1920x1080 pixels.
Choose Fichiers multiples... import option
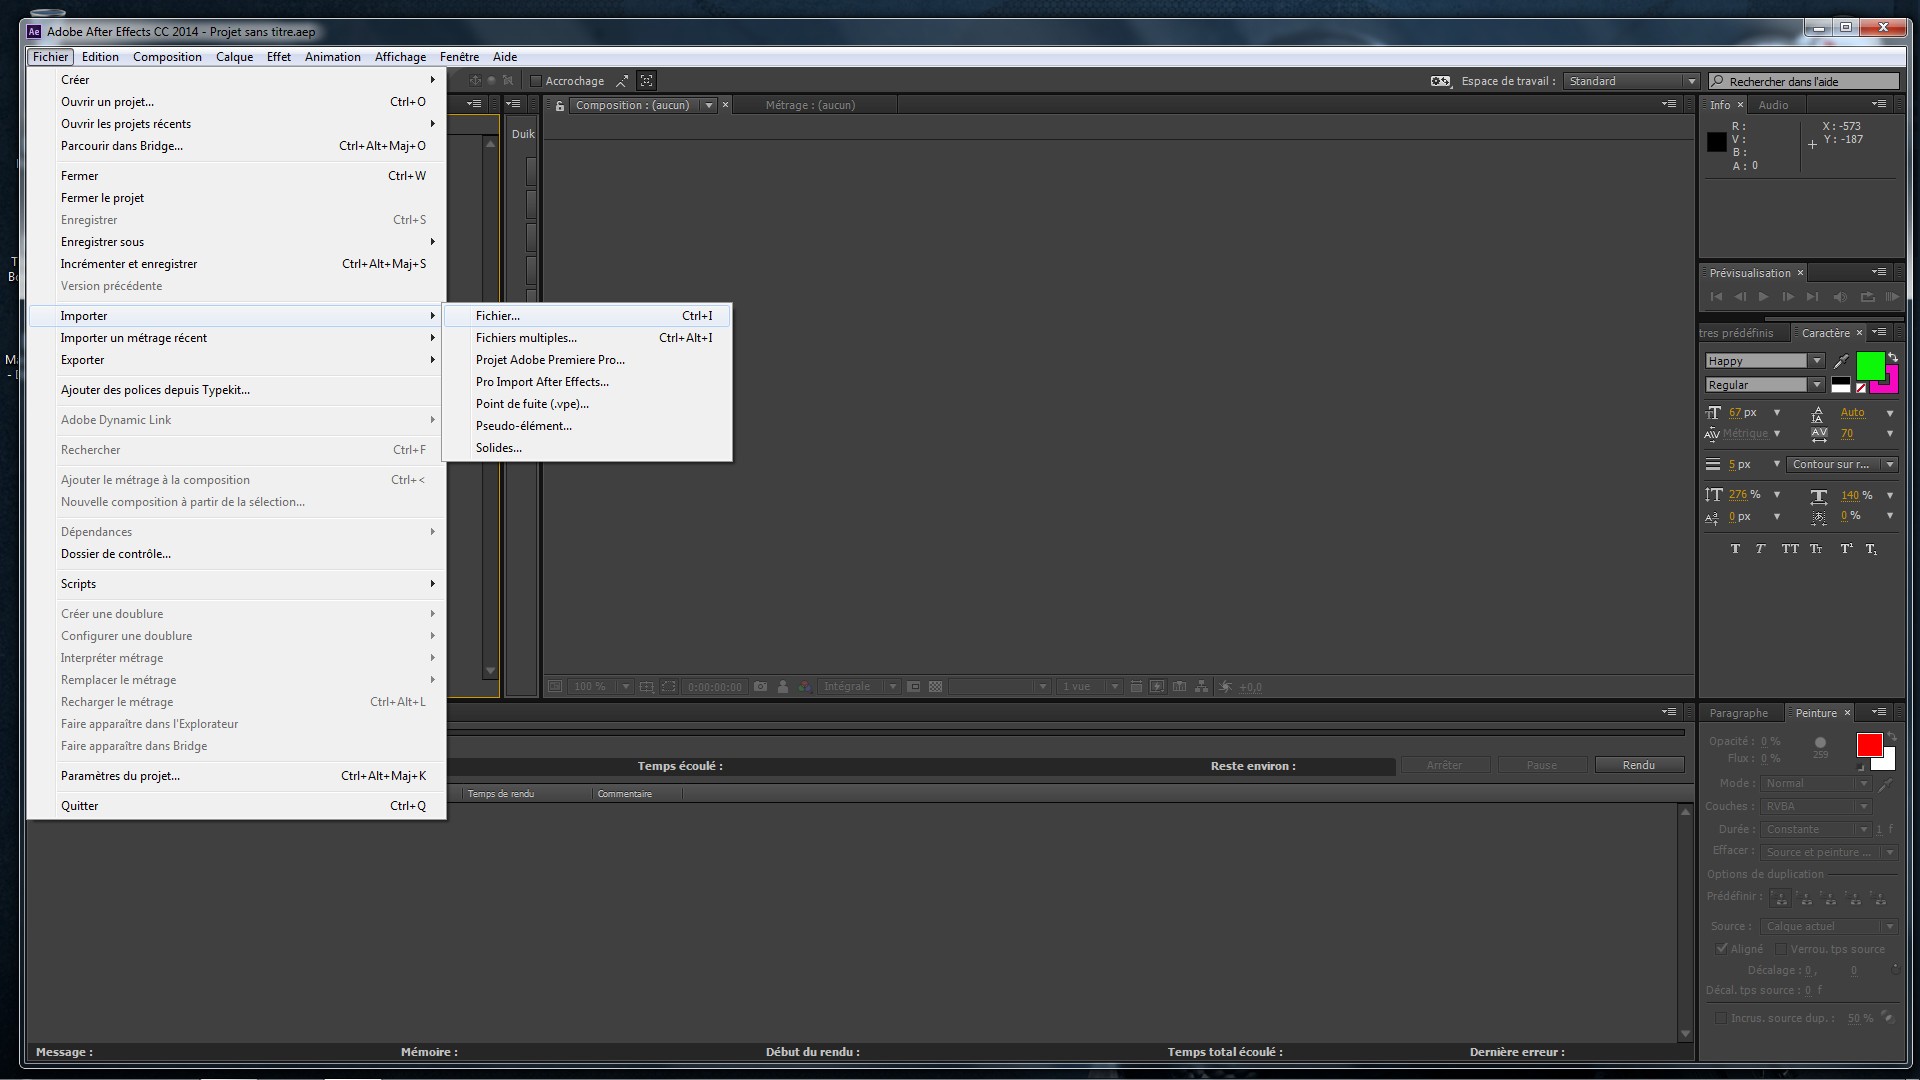pos(587,338)
